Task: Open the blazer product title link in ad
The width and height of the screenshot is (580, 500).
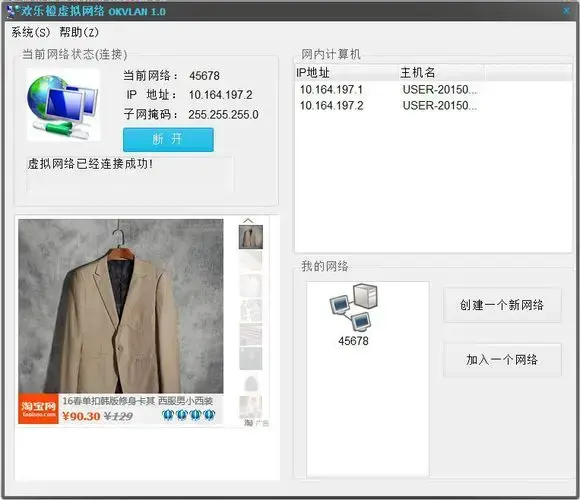Action: coord(138,401)
